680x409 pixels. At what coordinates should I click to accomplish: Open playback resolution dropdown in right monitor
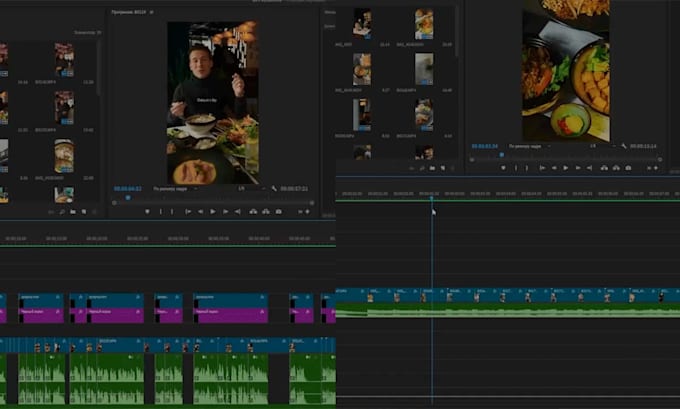tap(602, 146)
